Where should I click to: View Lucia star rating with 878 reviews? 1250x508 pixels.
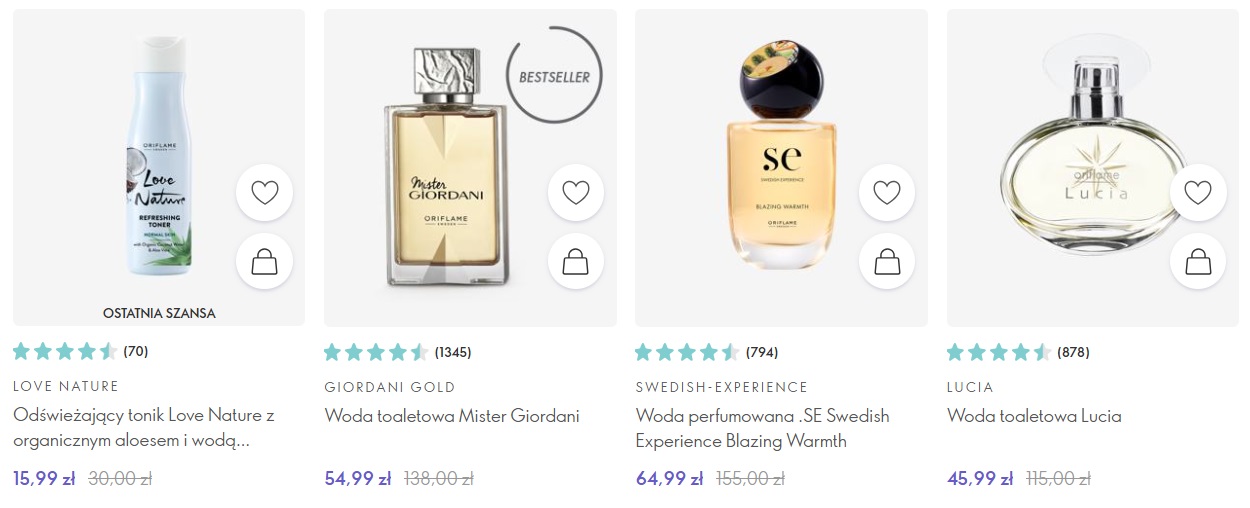coord(1018,352)
